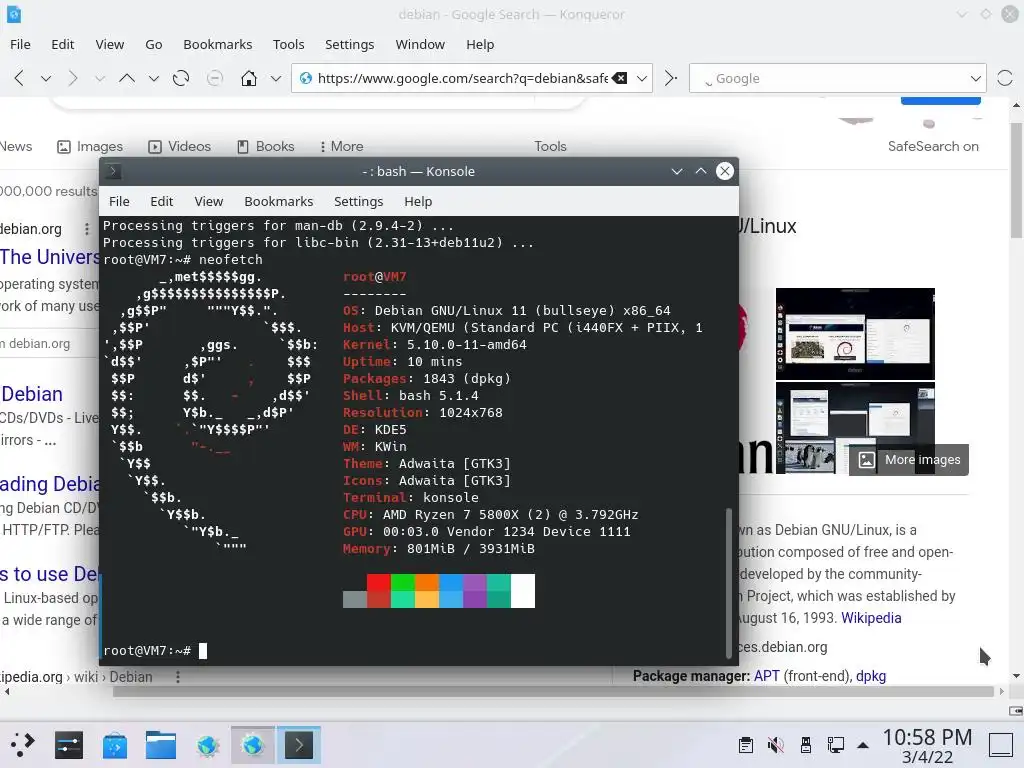Open the URL history dropdown
Viewport: 1024px width, 768px height.
pos(642,78)
